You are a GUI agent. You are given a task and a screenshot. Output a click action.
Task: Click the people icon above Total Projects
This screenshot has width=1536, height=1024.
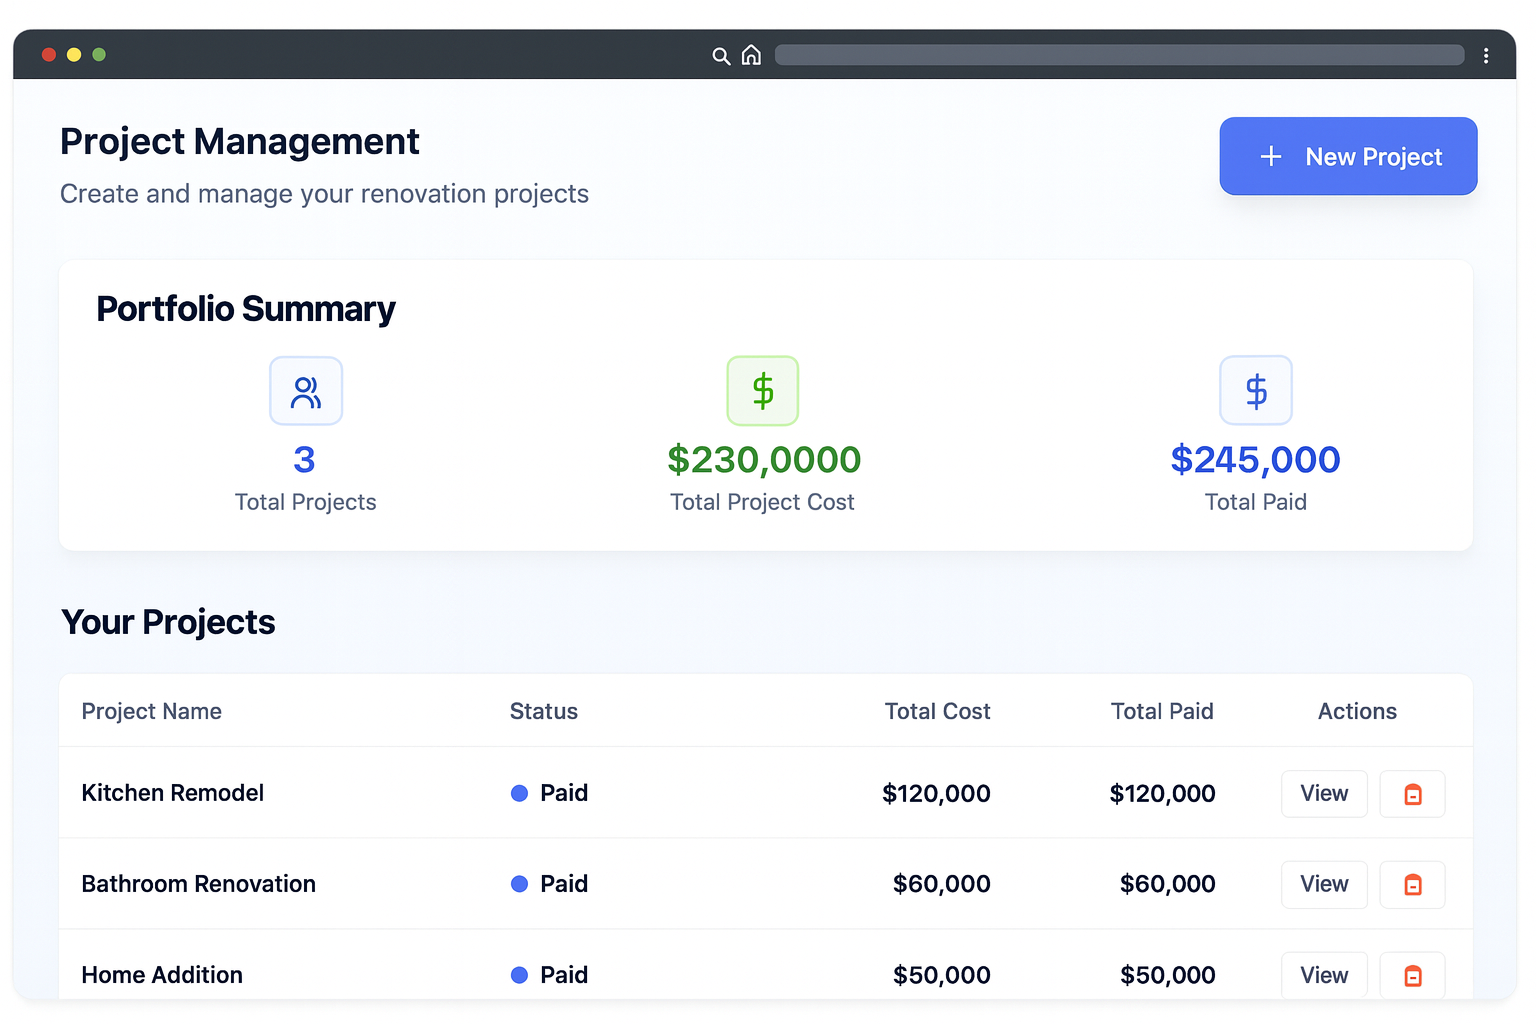point(305,390)
